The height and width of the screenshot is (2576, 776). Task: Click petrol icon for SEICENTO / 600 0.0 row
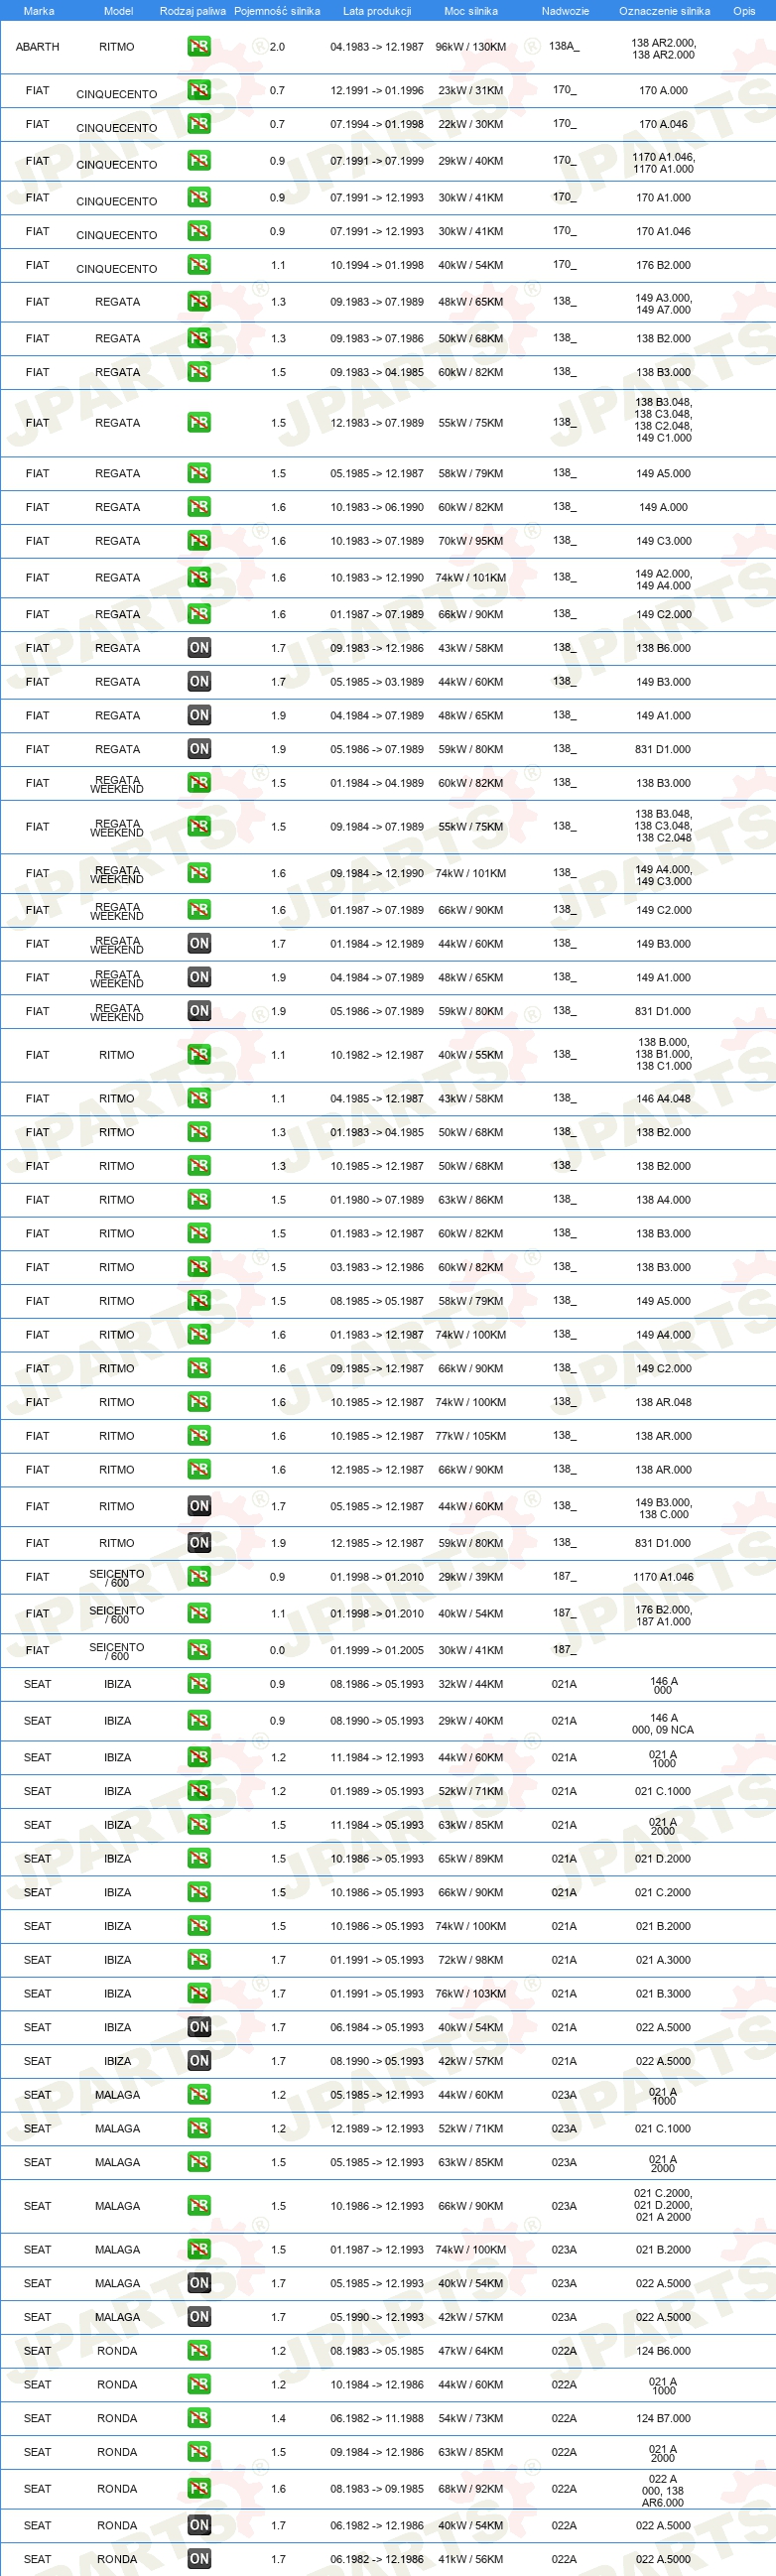pos(199,1650)
